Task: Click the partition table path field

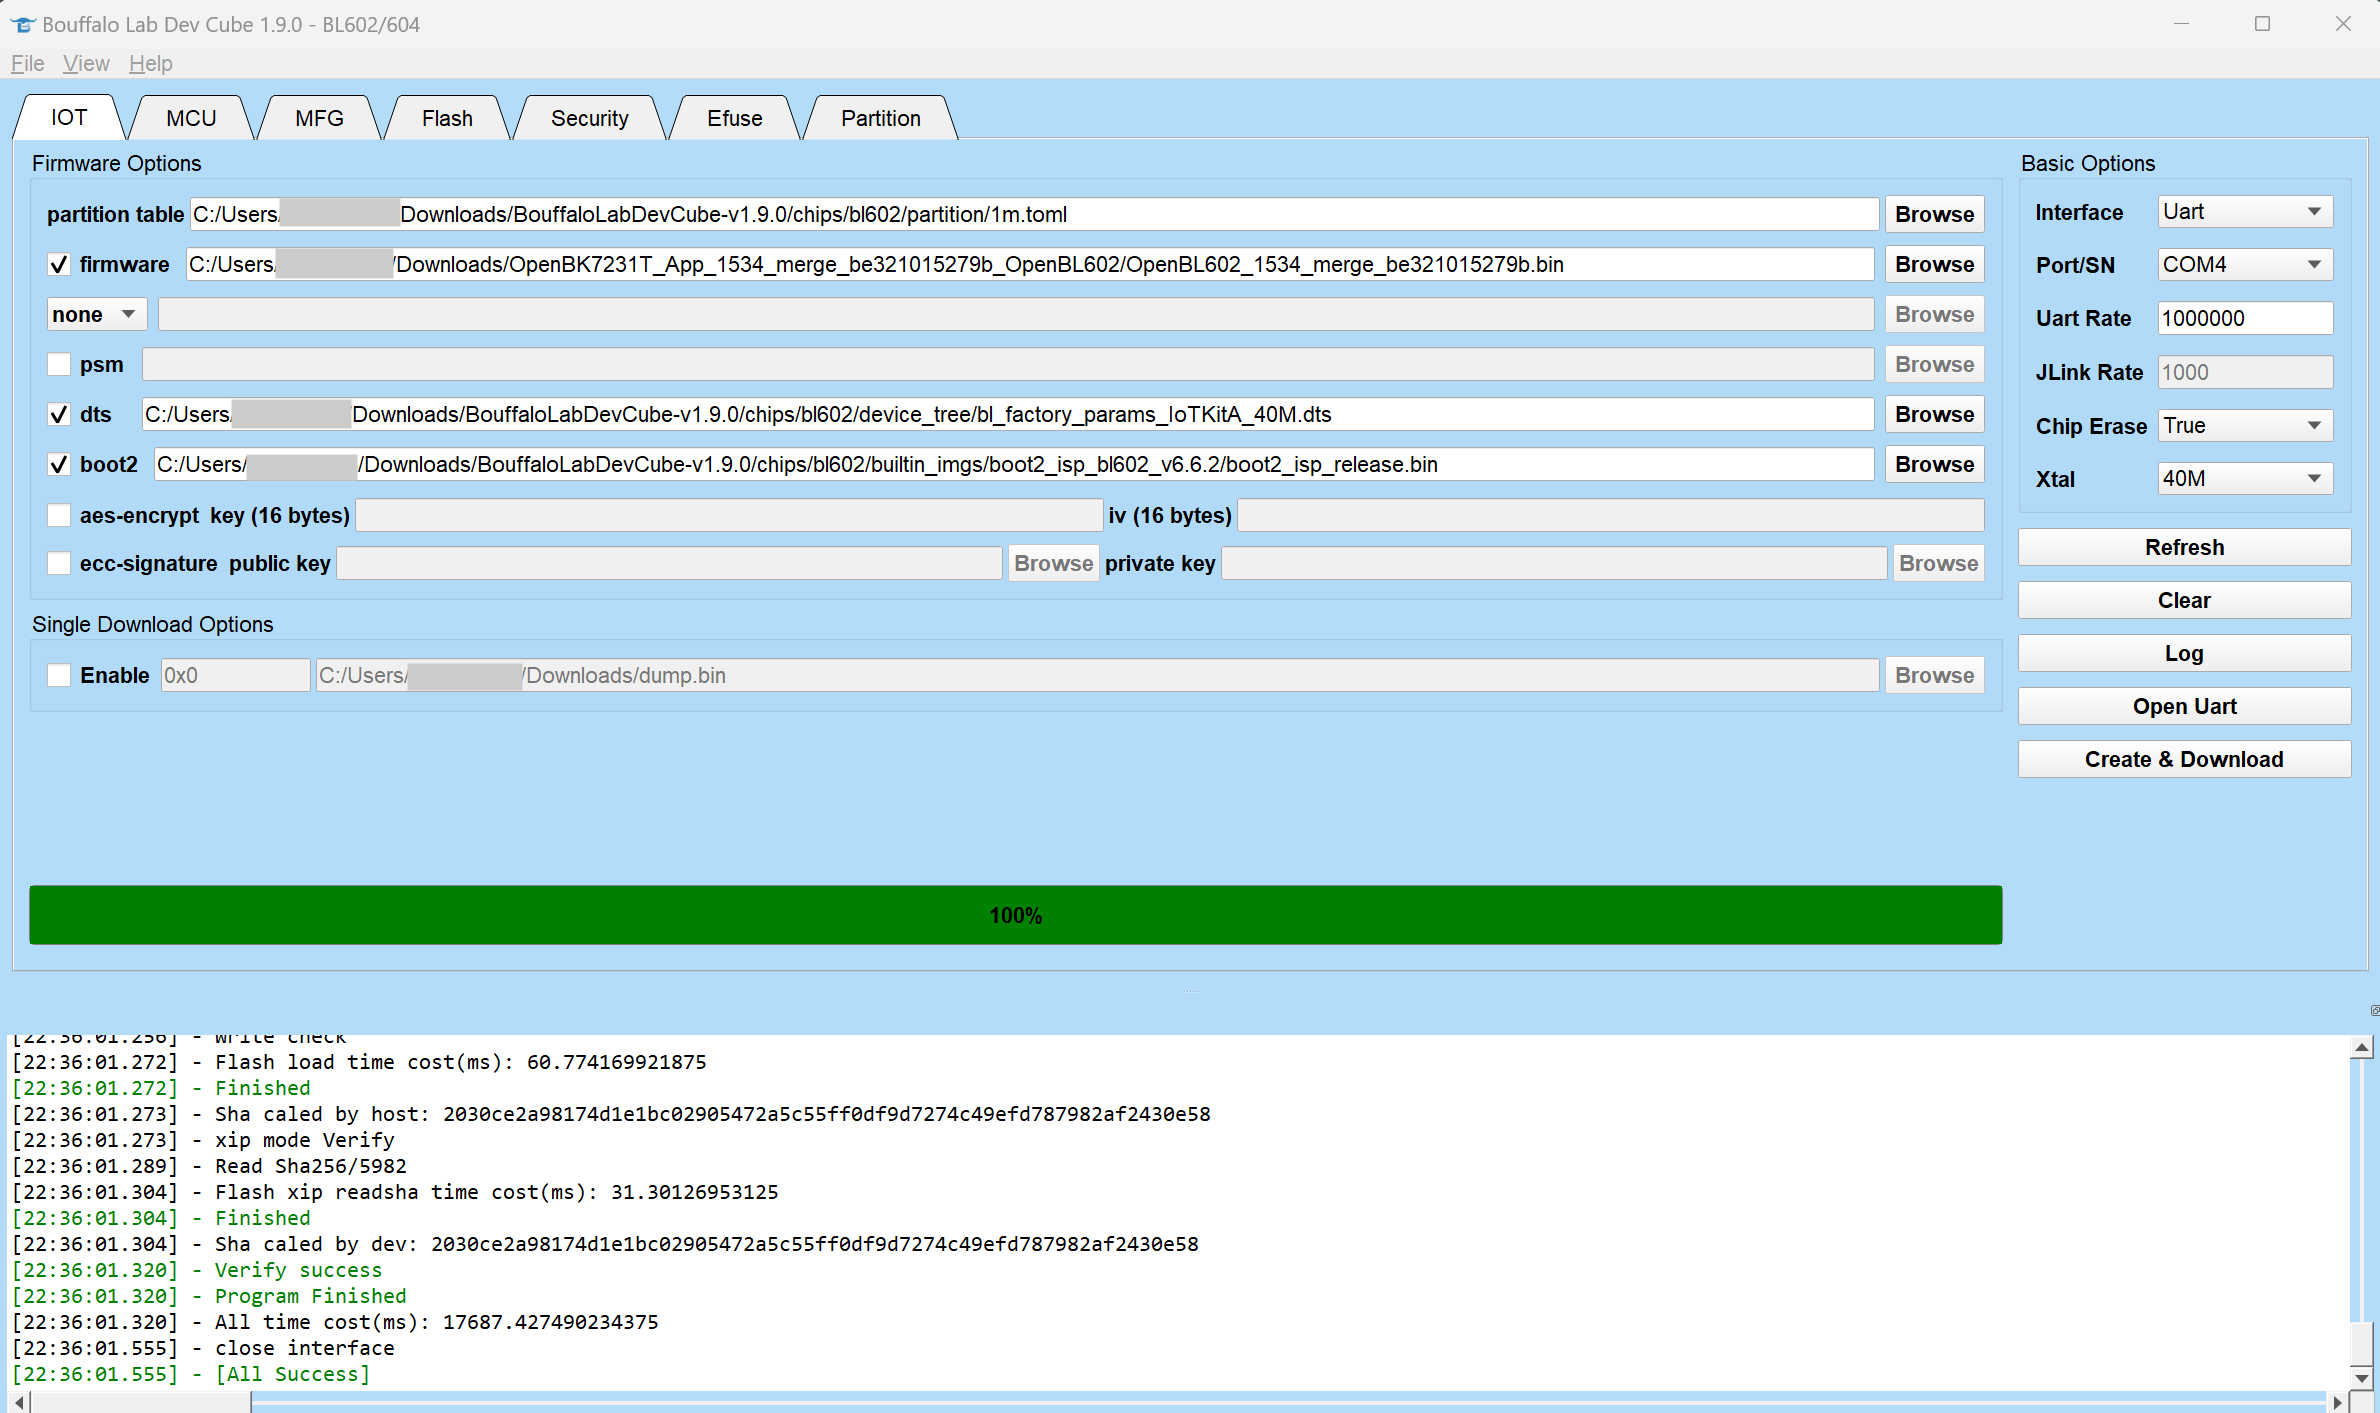Action: [1034, 214]
